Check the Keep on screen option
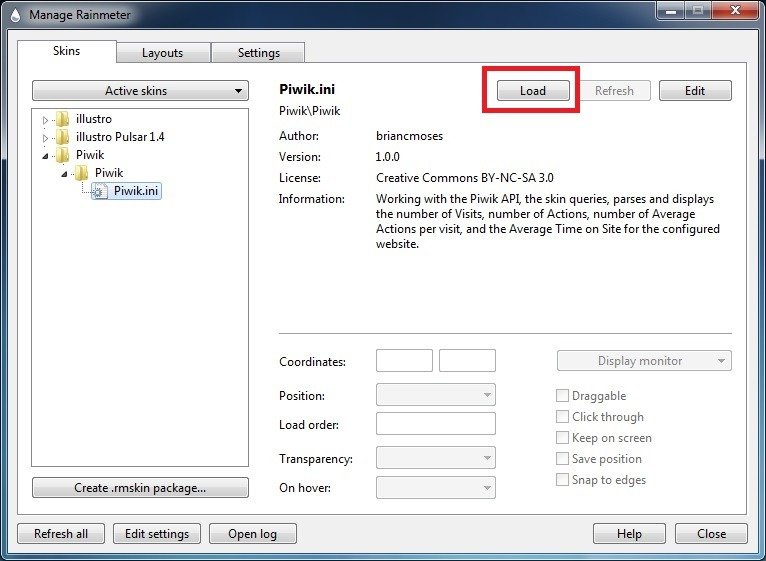Image resolution: width=766 pixels, height=561 pixels. 562,437
